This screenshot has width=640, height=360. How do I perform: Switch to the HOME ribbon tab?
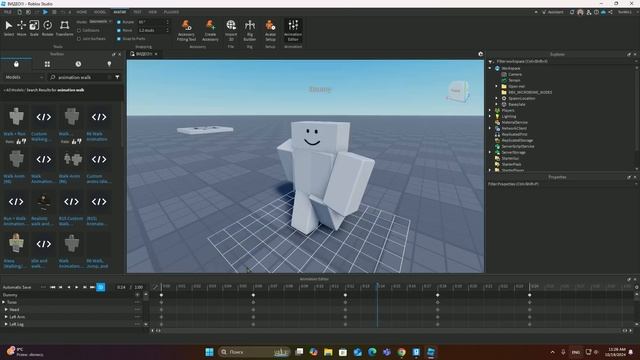82,12
